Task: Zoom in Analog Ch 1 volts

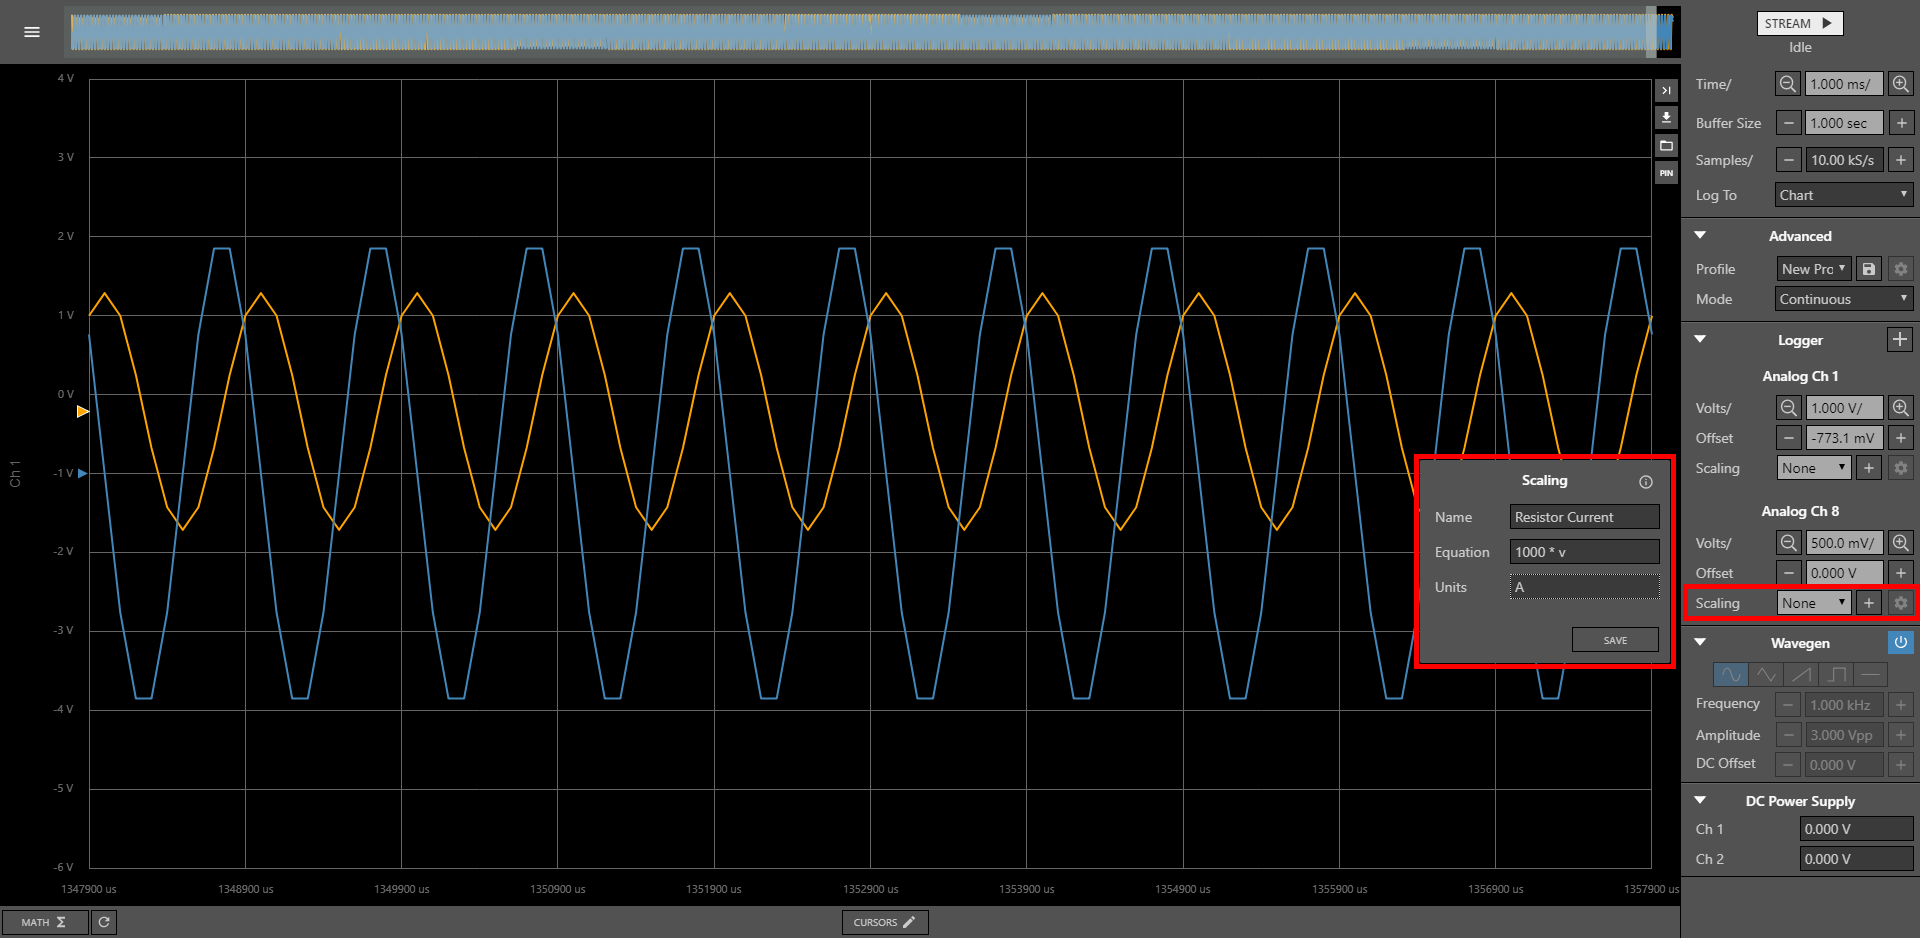Action: pos(1901,408)
